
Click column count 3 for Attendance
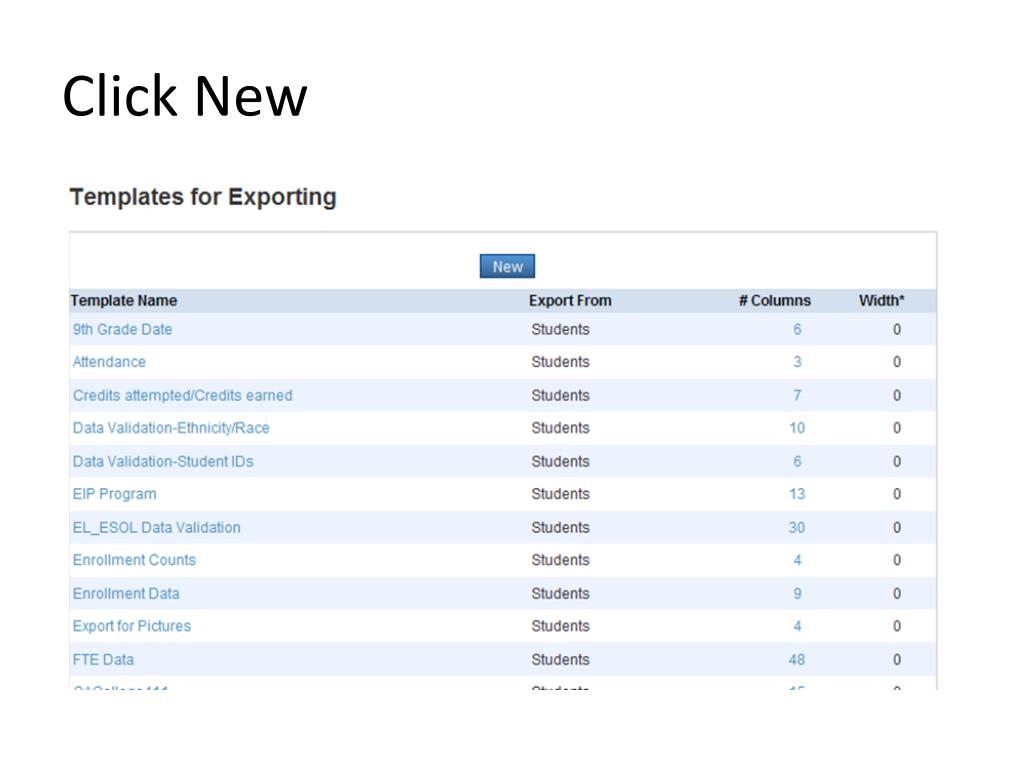pos(797,362)
